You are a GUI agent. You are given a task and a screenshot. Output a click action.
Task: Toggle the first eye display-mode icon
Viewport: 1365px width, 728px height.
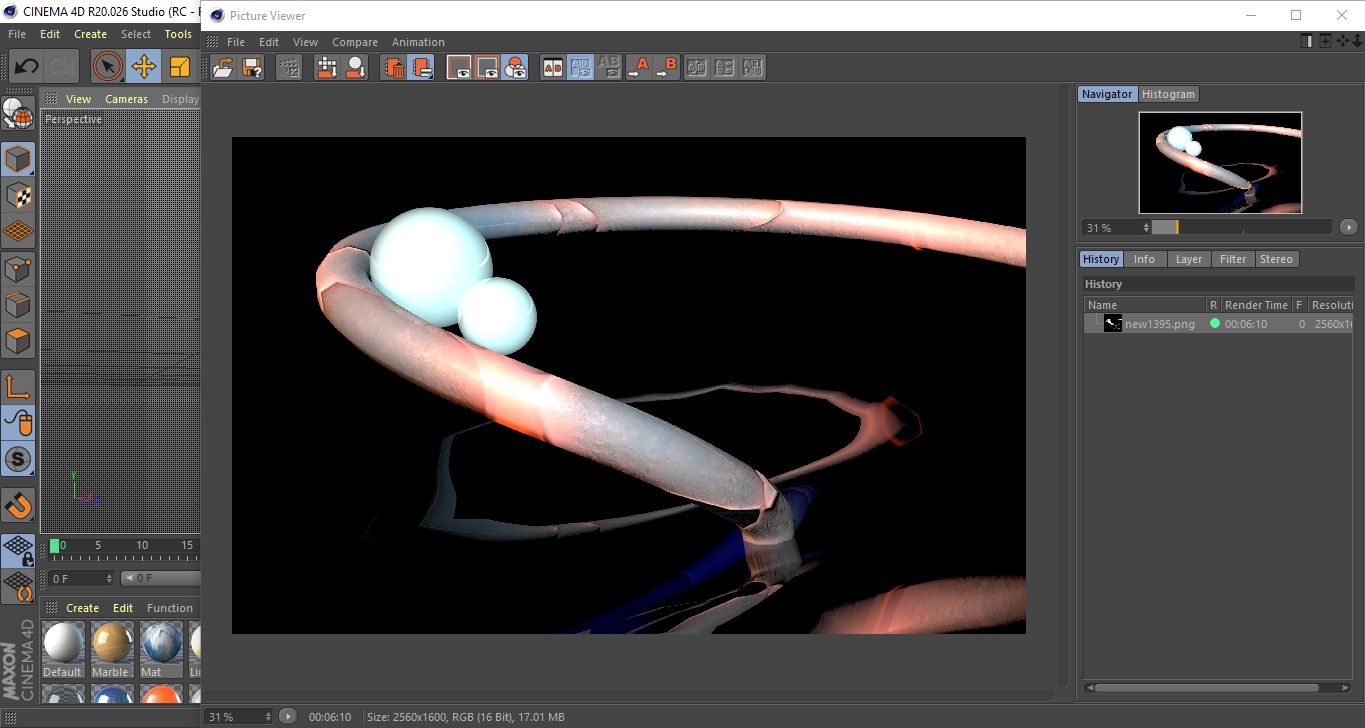tap(459, 67)
